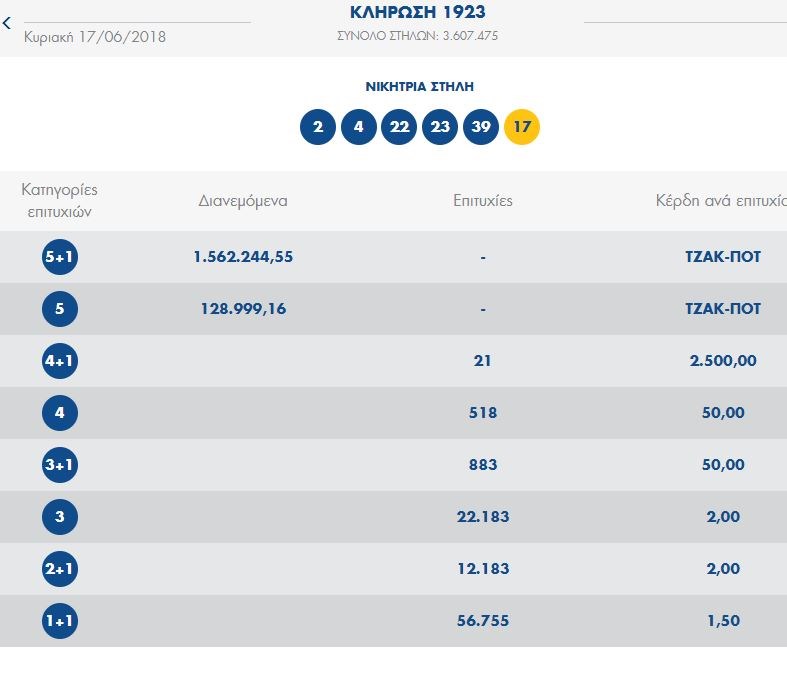Select the 4+1 category badge
787x676 pixels.
tap(60, 361)
